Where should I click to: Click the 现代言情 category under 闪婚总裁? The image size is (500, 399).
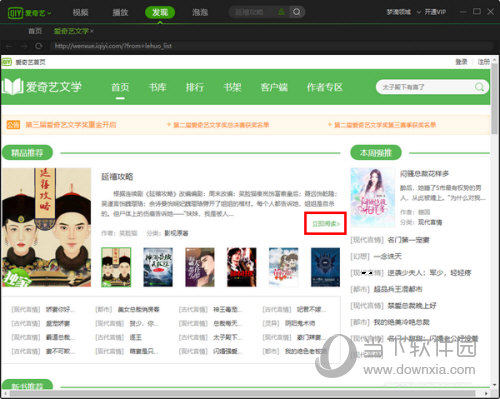pos(430,222)
